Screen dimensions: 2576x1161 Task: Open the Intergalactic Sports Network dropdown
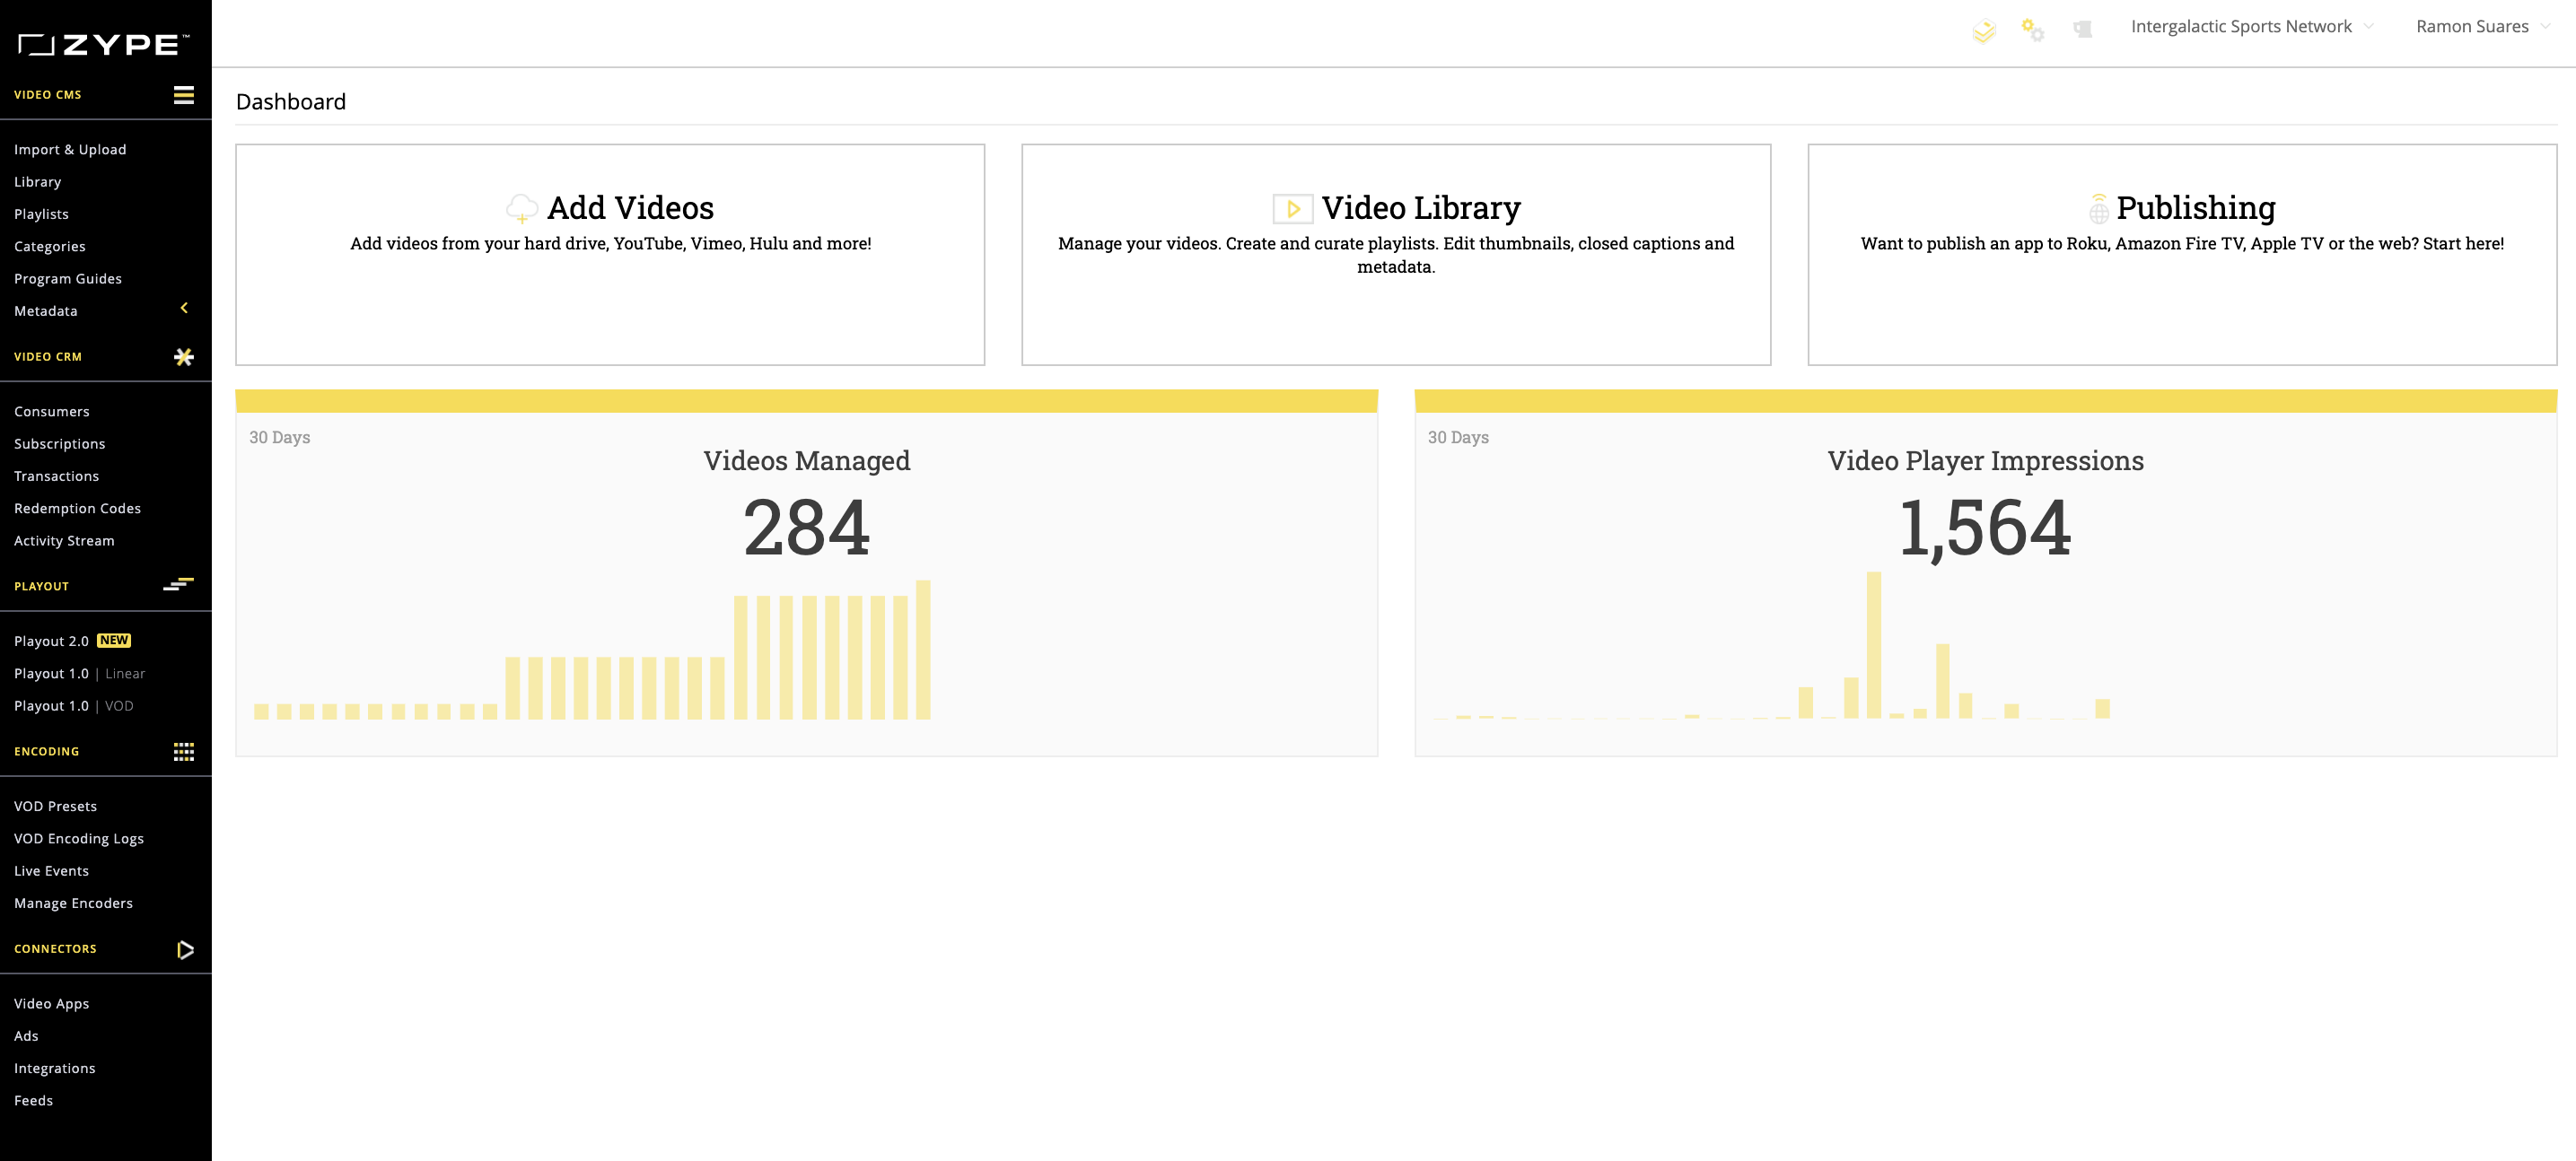coord(2252,26)
